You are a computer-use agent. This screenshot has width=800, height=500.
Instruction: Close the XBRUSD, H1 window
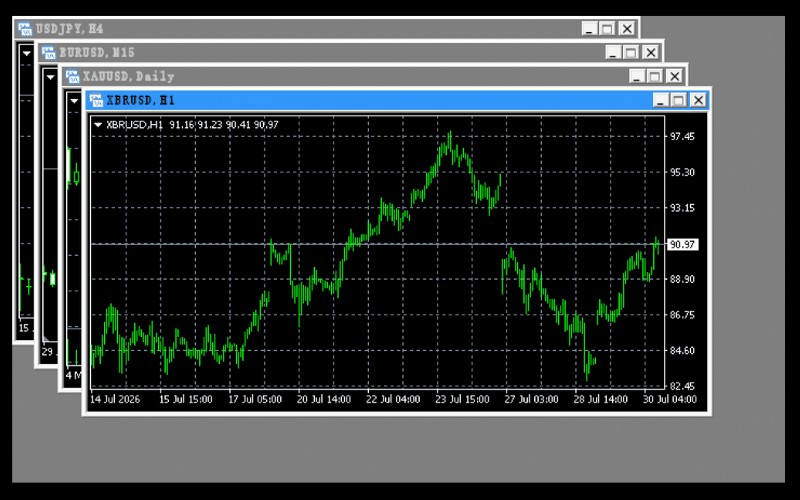(698, 100)
